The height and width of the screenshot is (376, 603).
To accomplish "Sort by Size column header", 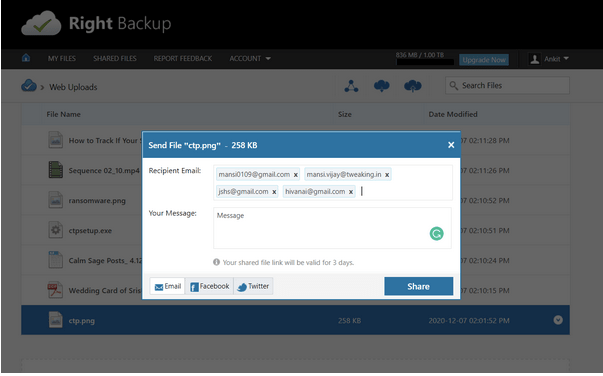I will click(345, 114).
